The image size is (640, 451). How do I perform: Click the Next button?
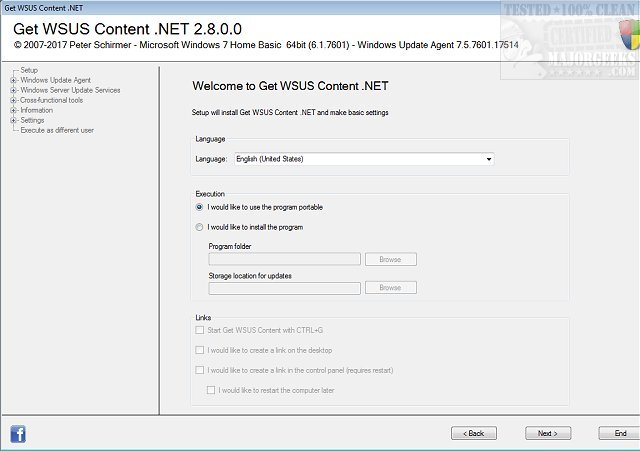[x=547, y=433]
